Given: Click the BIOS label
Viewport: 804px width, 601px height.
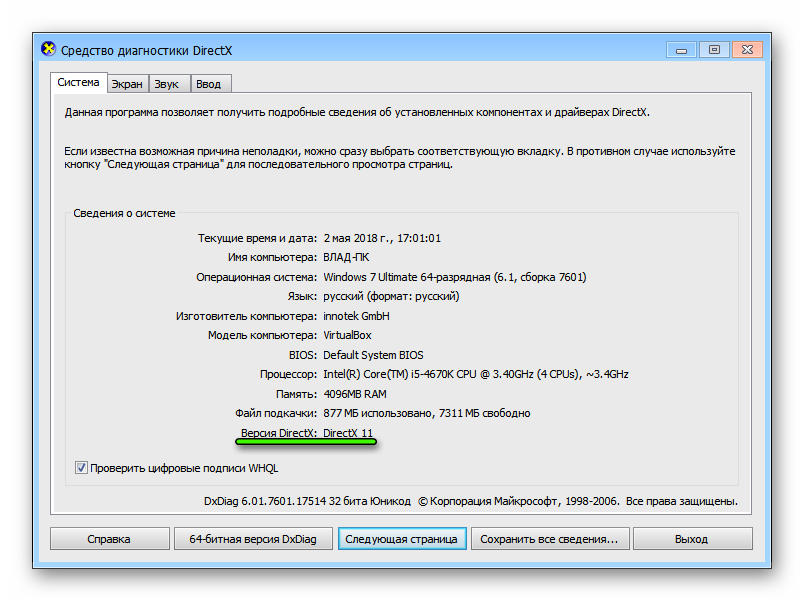Looking at the screenshot, I should tap(303, 355).
